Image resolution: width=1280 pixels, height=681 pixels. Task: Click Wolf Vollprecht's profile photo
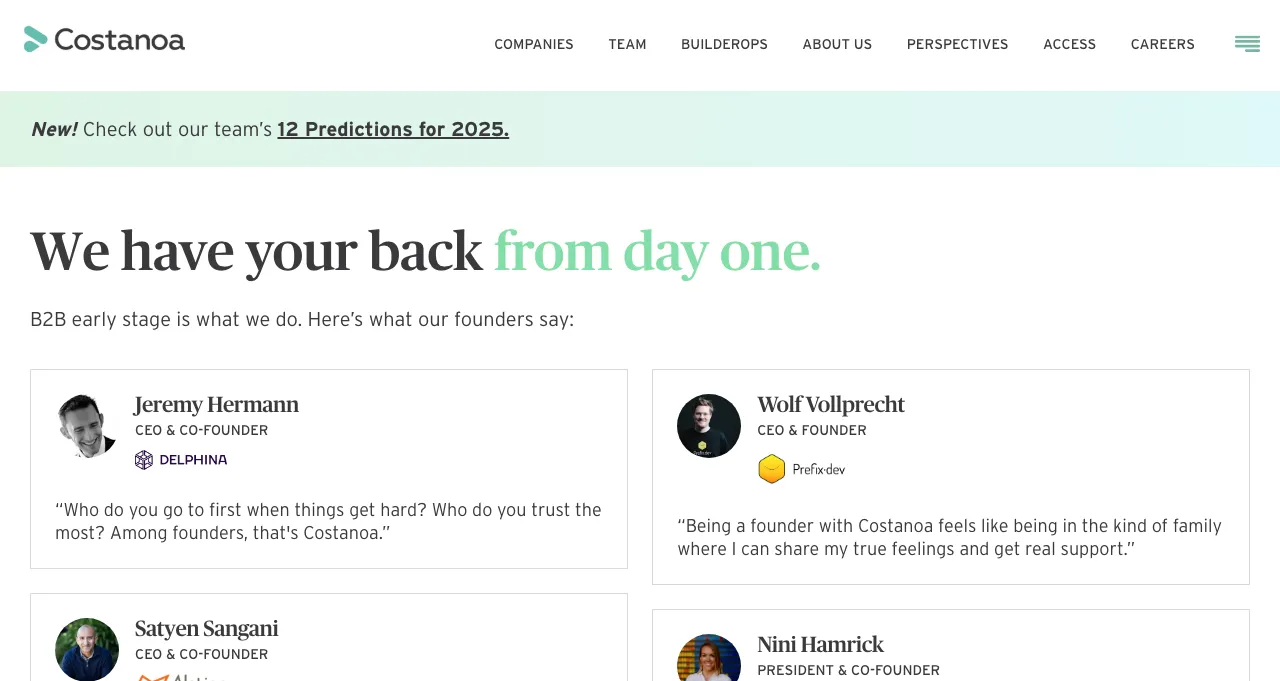pos(709,426)
